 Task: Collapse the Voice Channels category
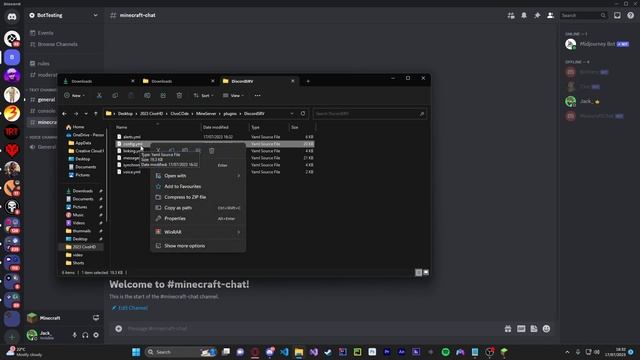[x=42, y=137]
